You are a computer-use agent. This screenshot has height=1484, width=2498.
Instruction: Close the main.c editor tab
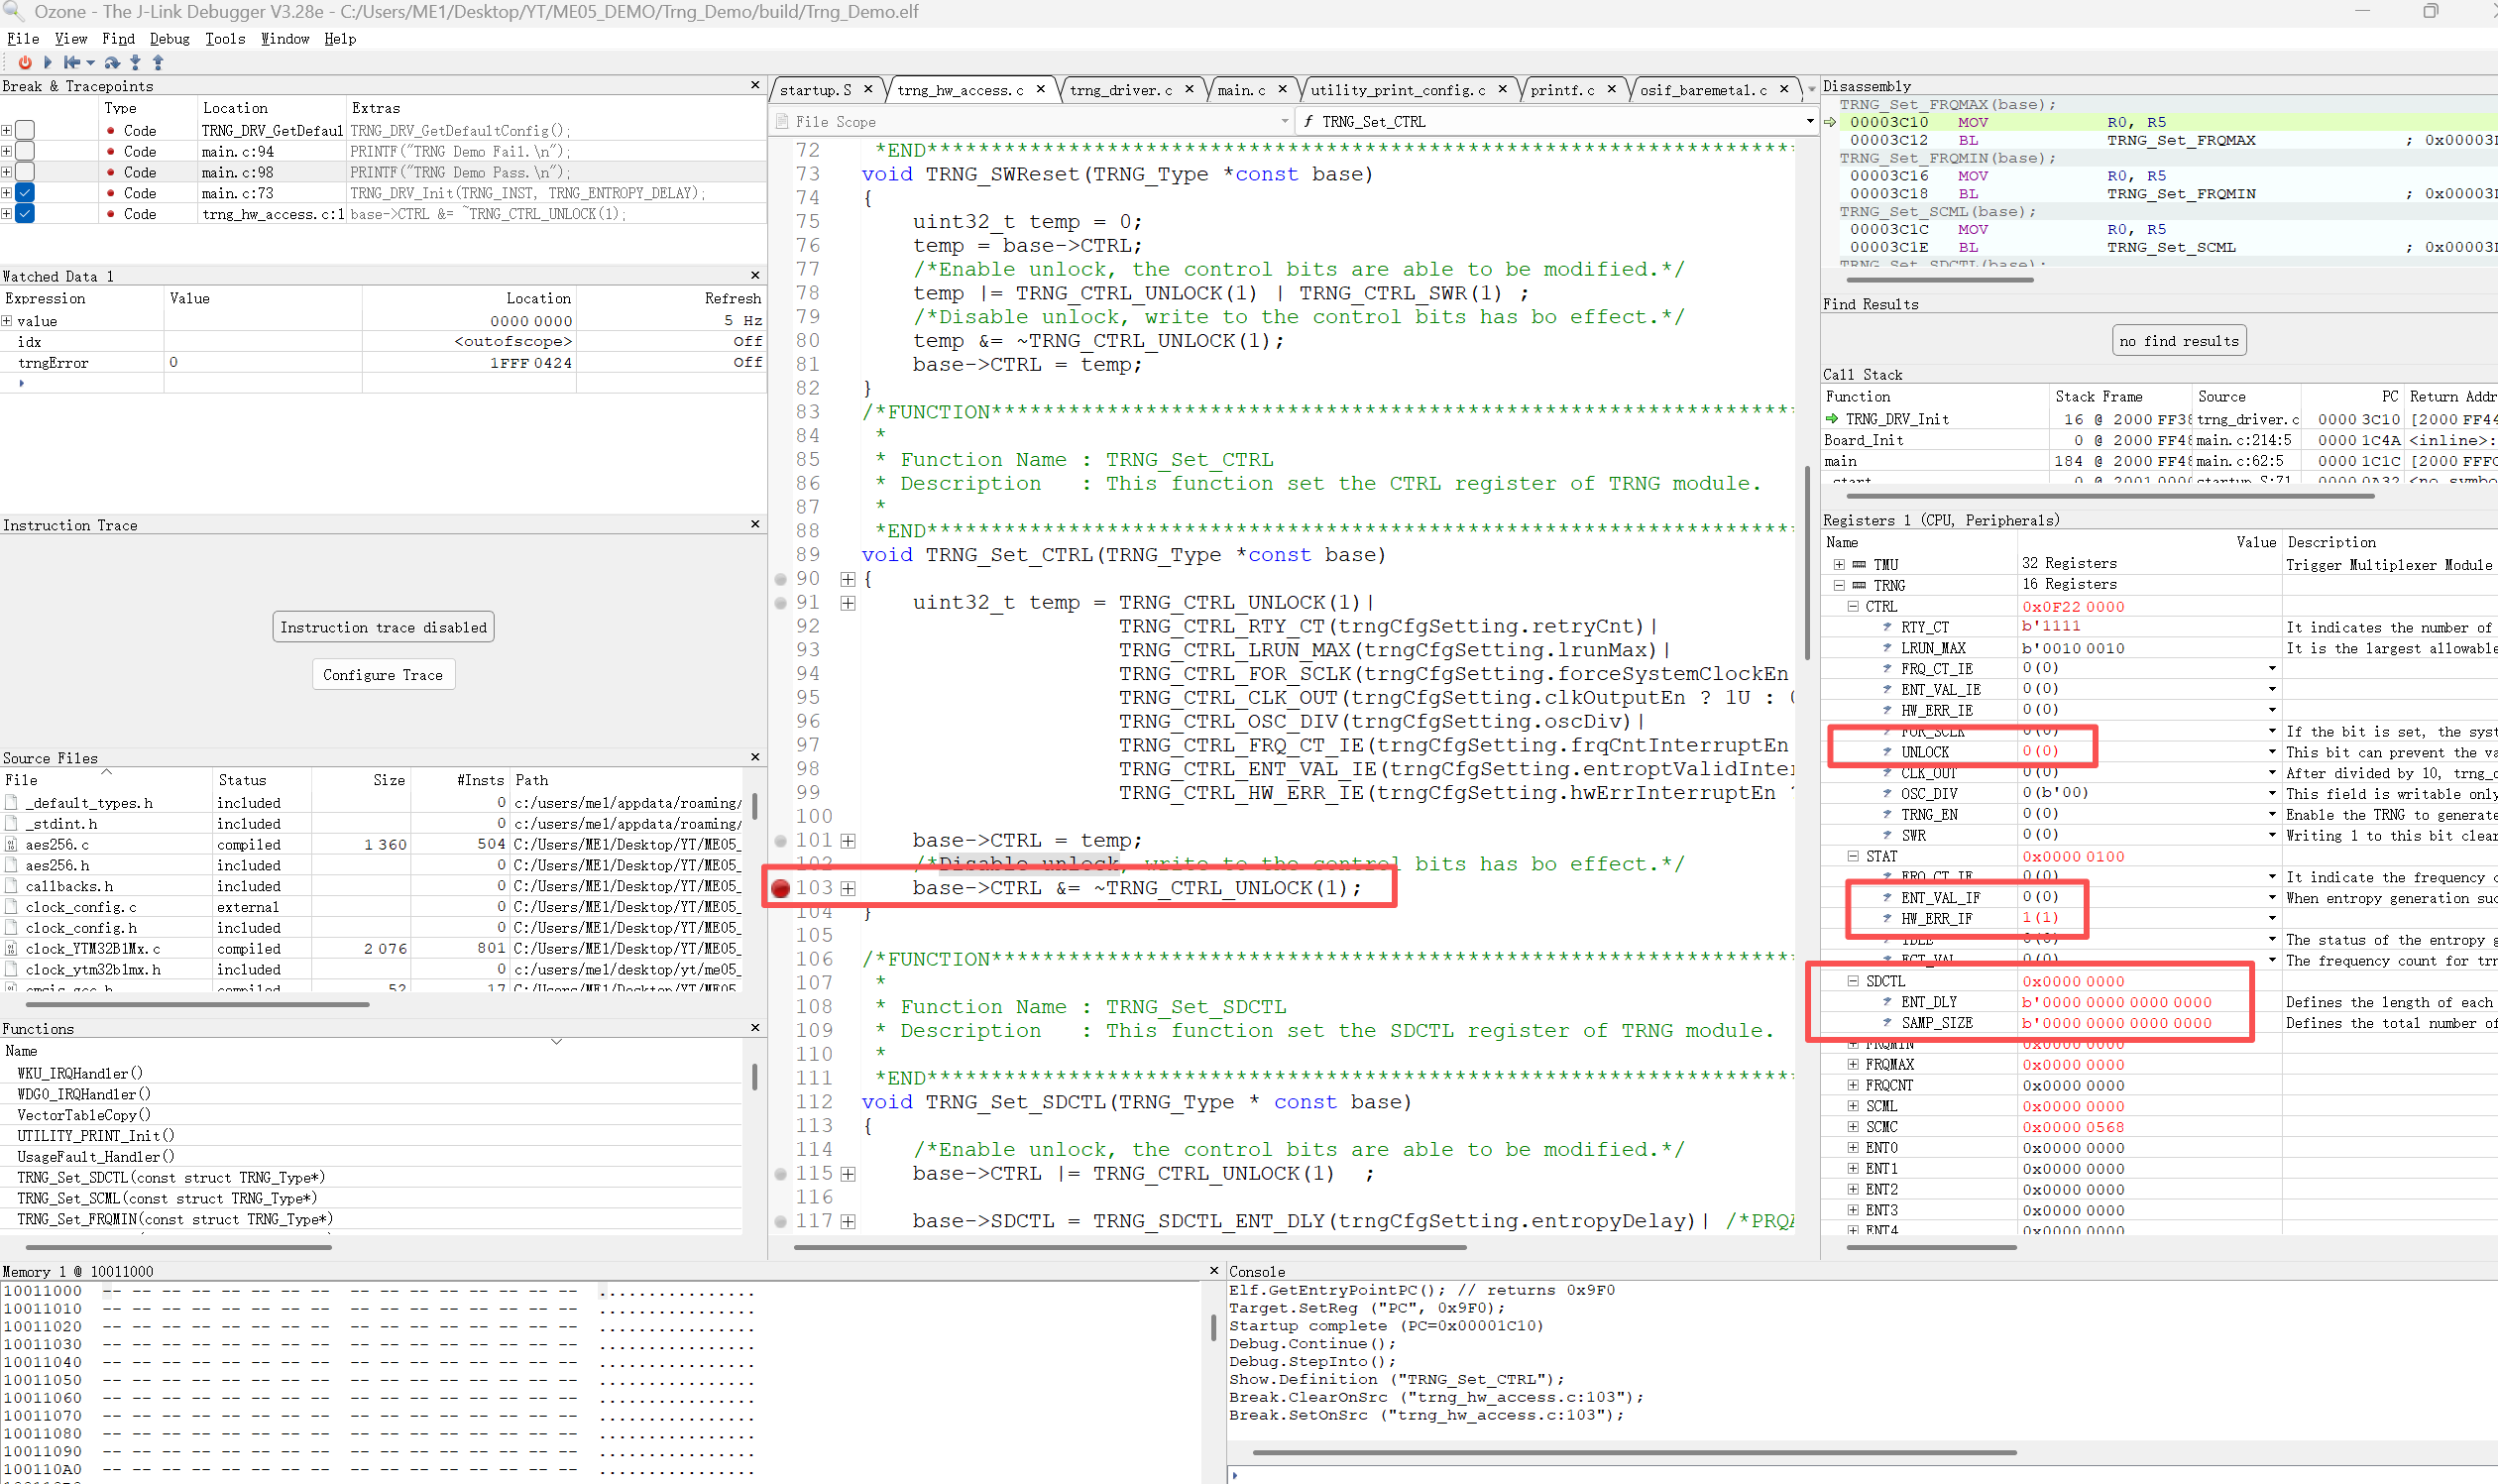pos(1282,89)
